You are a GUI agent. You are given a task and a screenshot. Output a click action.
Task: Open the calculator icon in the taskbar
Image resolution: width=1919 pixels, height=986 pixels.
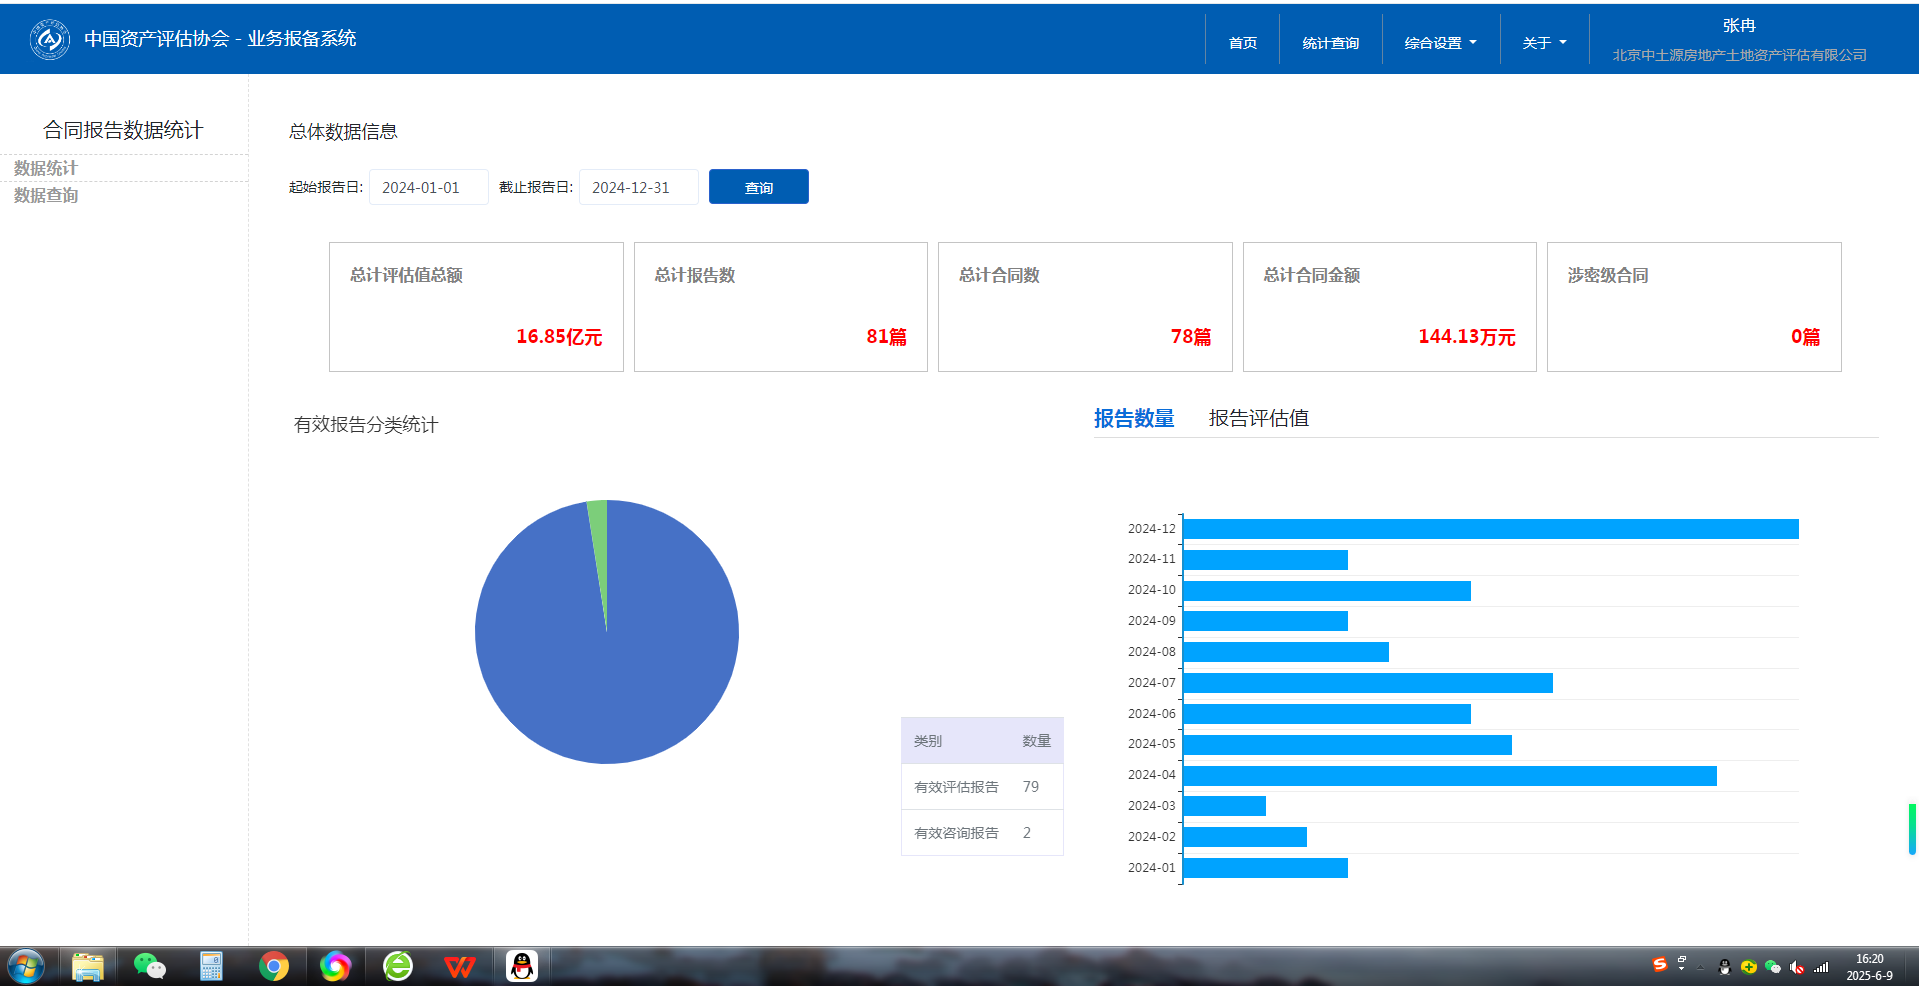pyautogui.click(x=211, y=966)
